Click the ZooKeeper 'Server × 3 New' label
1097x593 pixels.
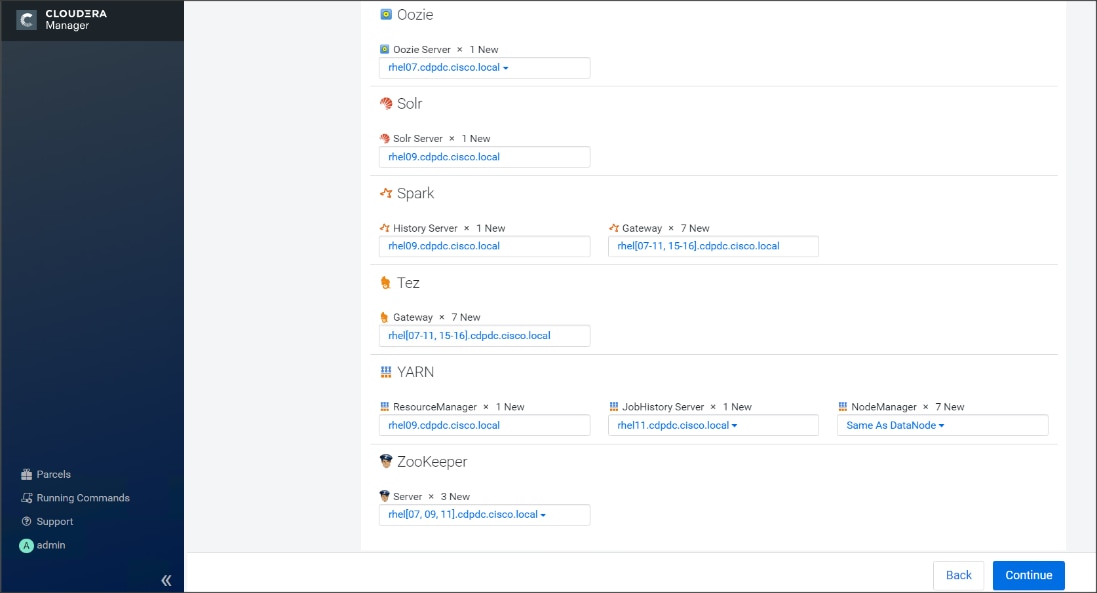pyautogui.click(x=431, y=496)
